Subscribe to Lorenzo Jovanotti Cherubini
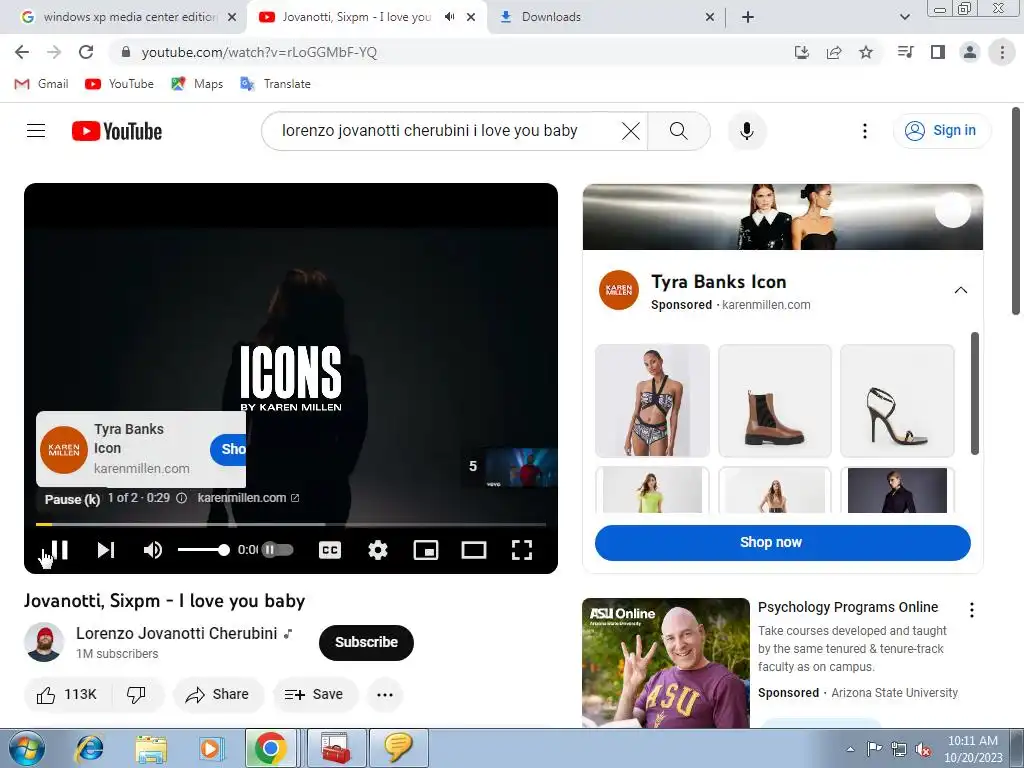Viewport: 1024px width, 768px height. 366,642
